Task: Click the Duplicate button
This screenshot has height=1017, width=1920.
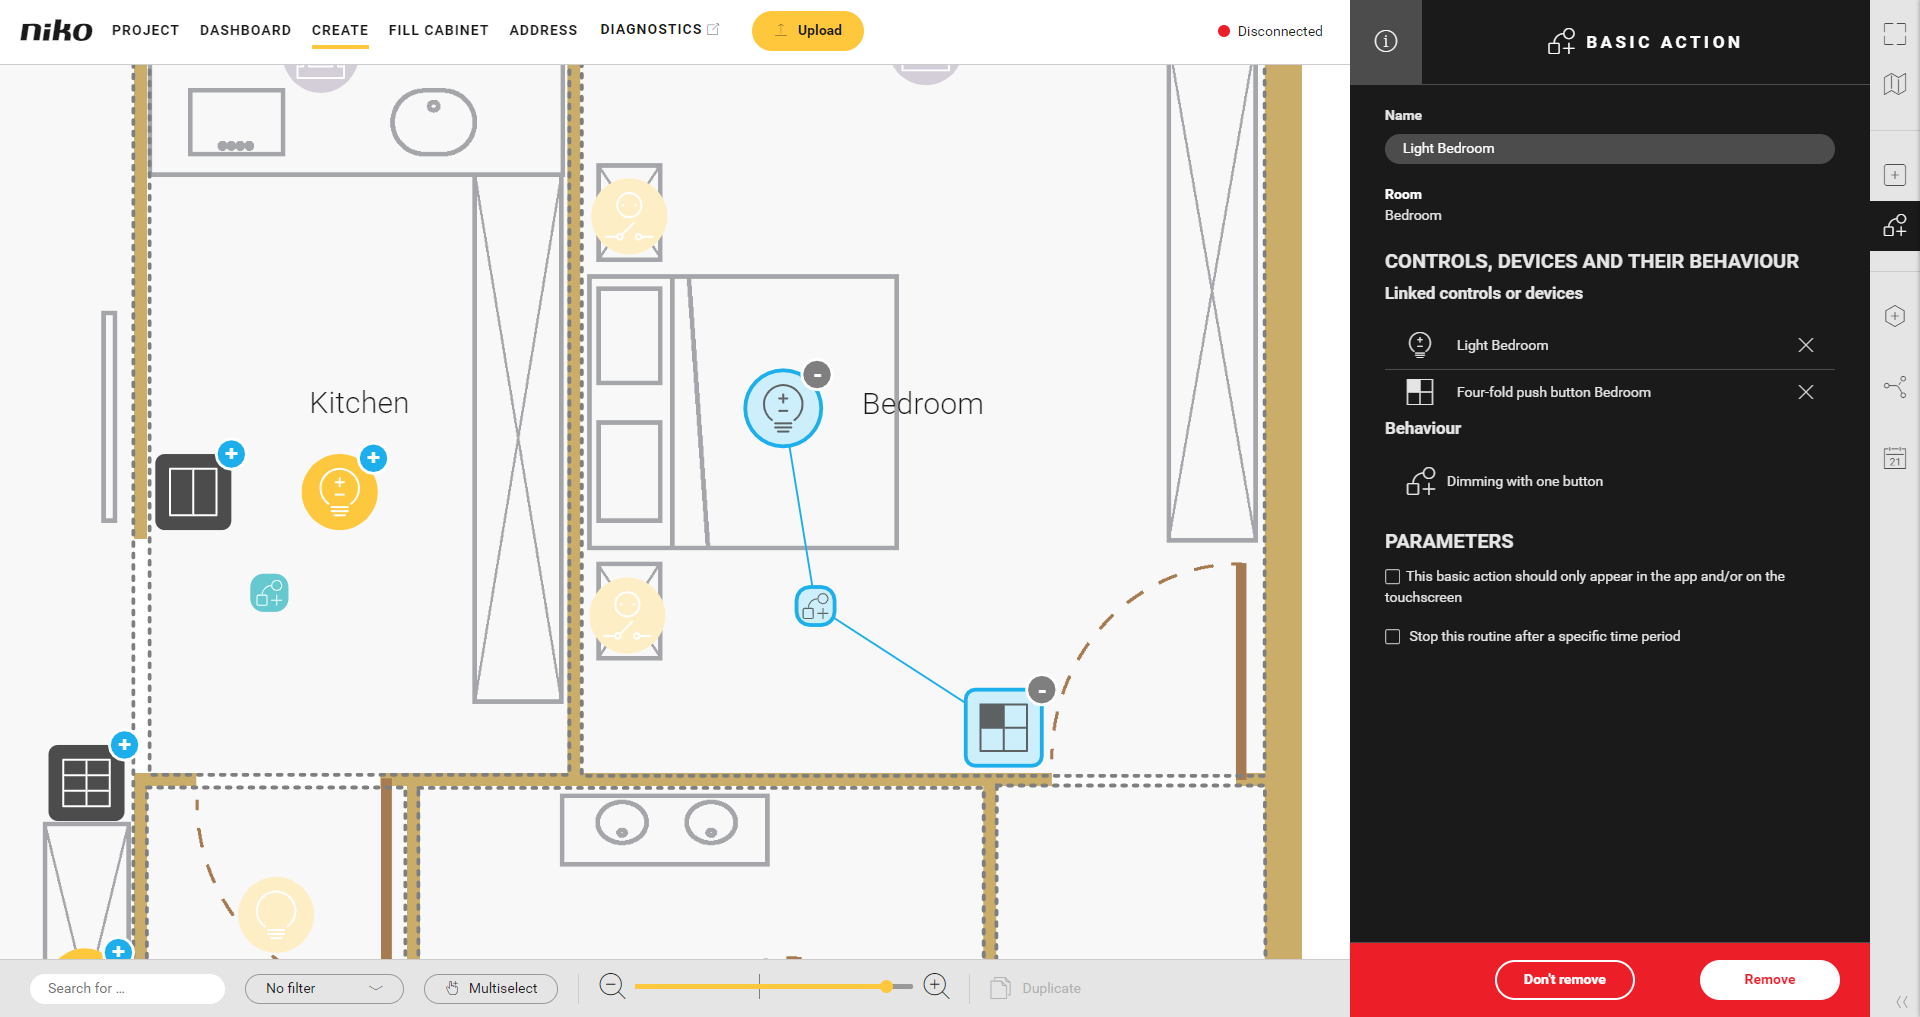Action: [1036, 988]
